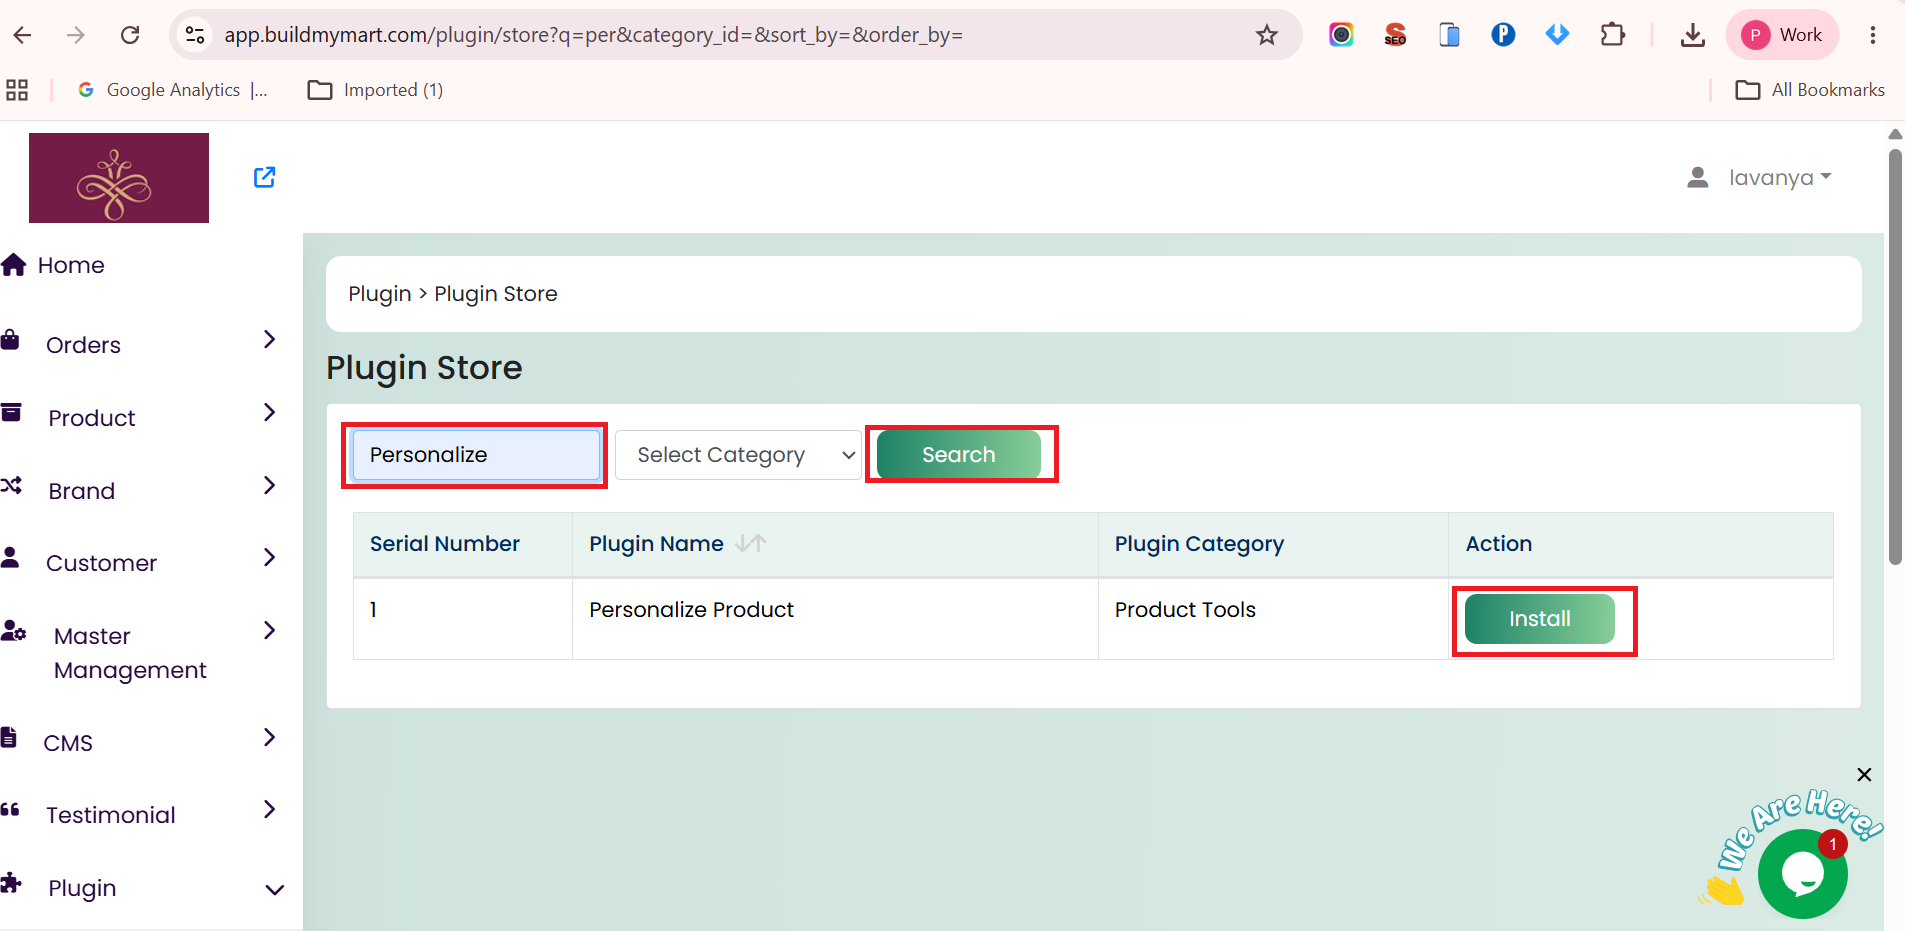Sort by Plugin Name arrows icon

pos(750,543)
